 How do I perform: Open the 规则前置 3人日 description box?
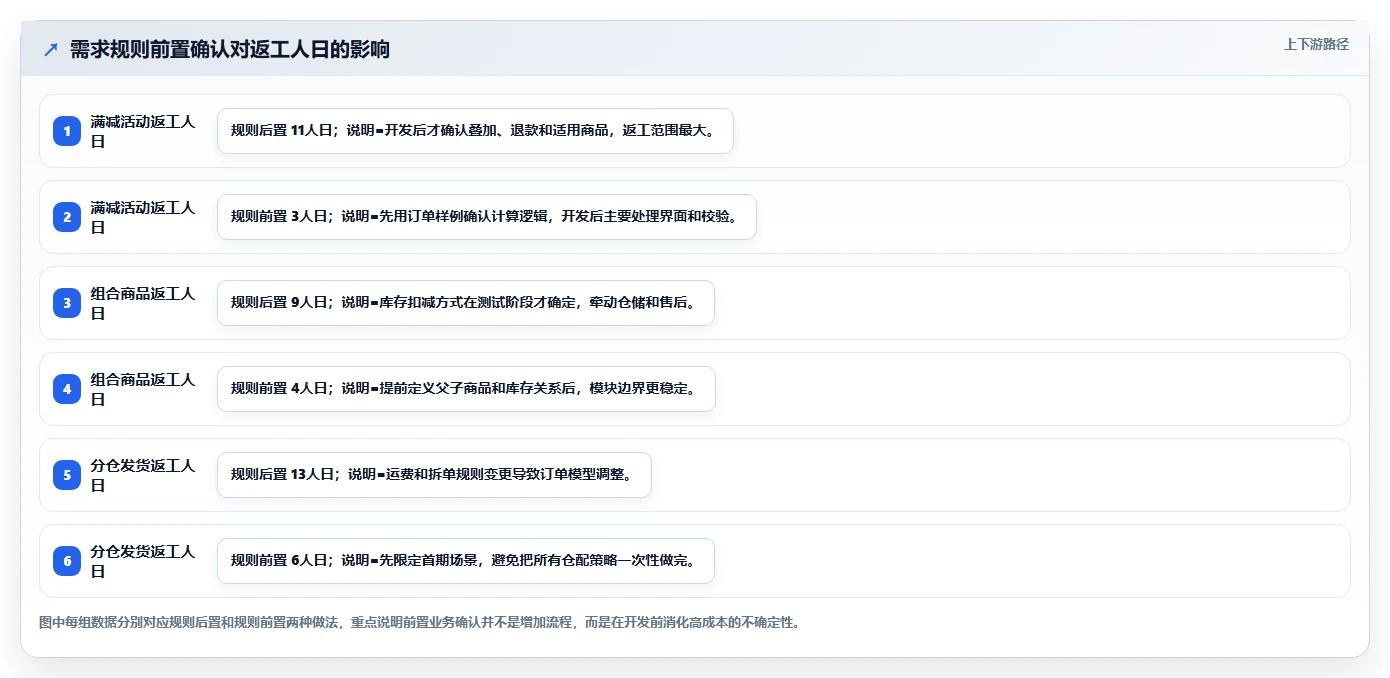click(487, 217)
